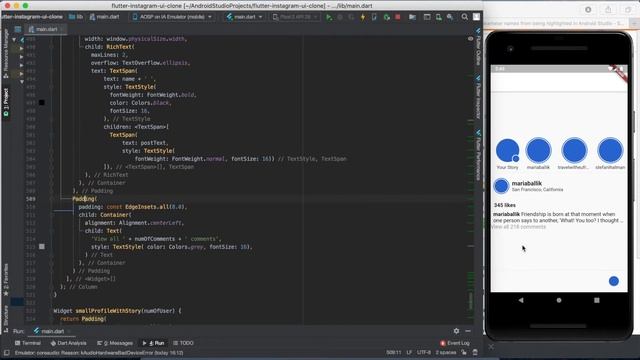
Task: Click the Attach debugger icon in toolbar
Action: coord(386,17)
